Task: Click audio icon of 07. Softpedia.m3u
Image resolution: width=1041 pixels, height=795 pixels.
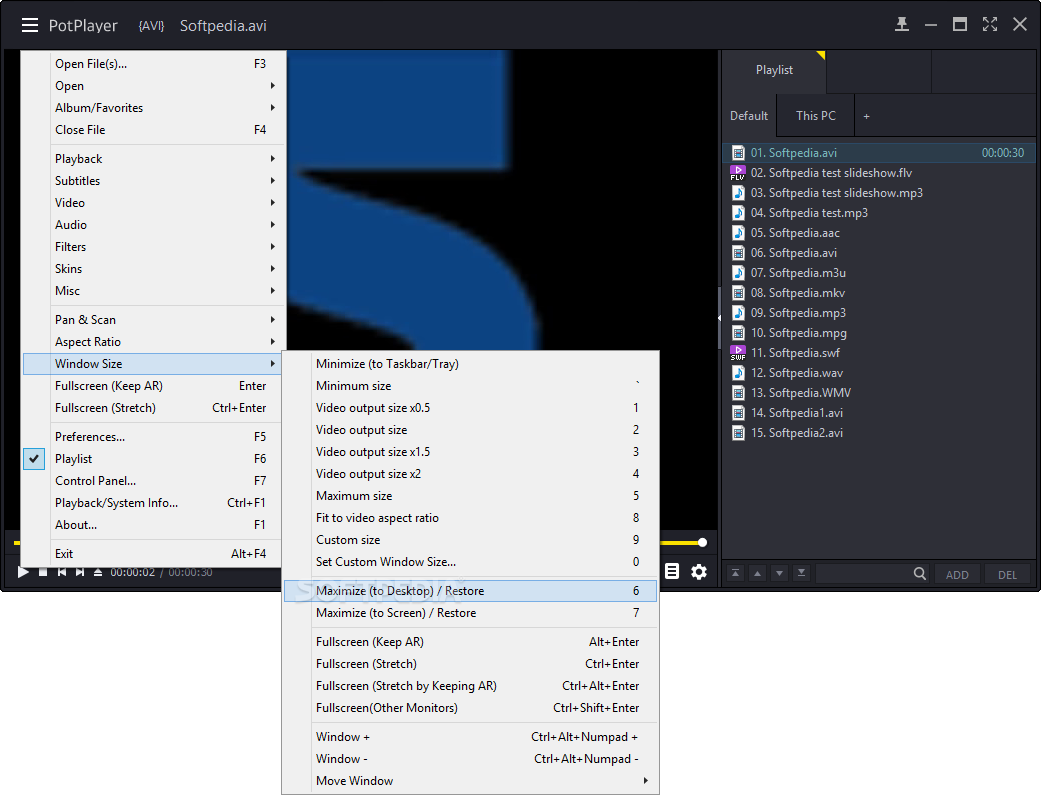Action: pos(738,273)
